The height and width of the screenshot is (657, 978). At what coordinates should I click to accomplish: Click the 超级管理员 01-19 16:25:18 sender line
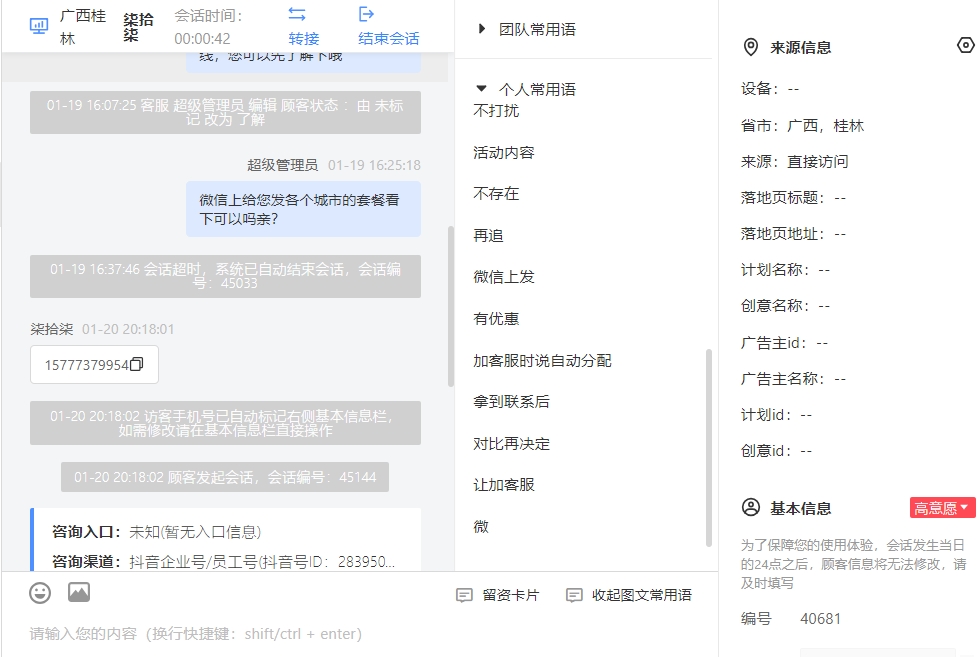click(334, 165)
